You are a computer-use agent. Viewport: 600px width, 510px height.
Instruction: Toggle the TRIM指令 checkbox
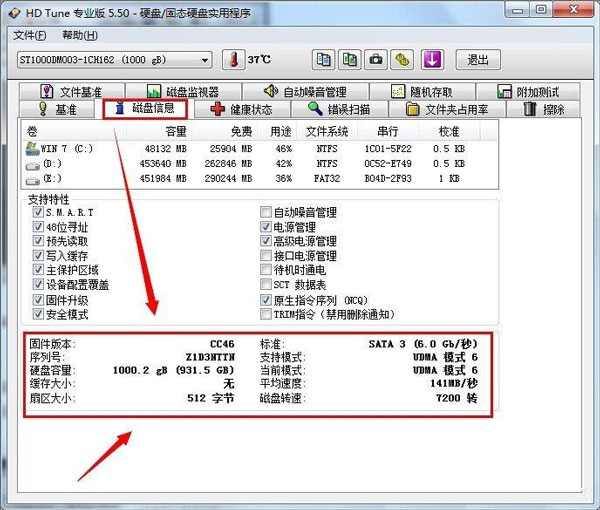click(x=266, y=314)
